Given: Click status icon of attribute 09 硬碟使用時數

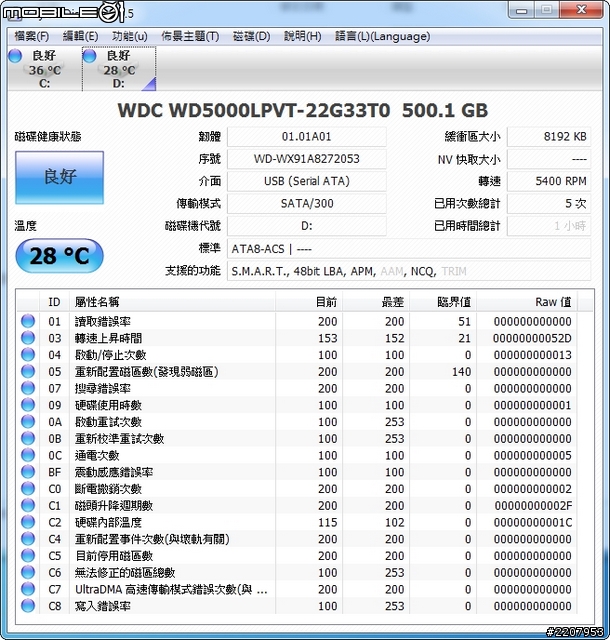Looking at the screenshot, I should click(28, 405).
